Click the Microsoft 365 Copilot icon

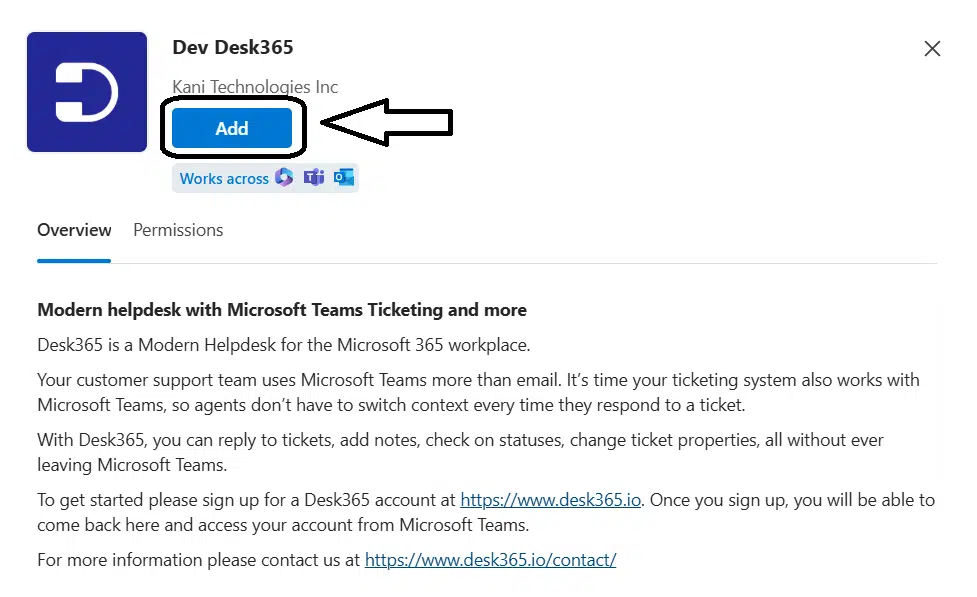pos(284,178)
